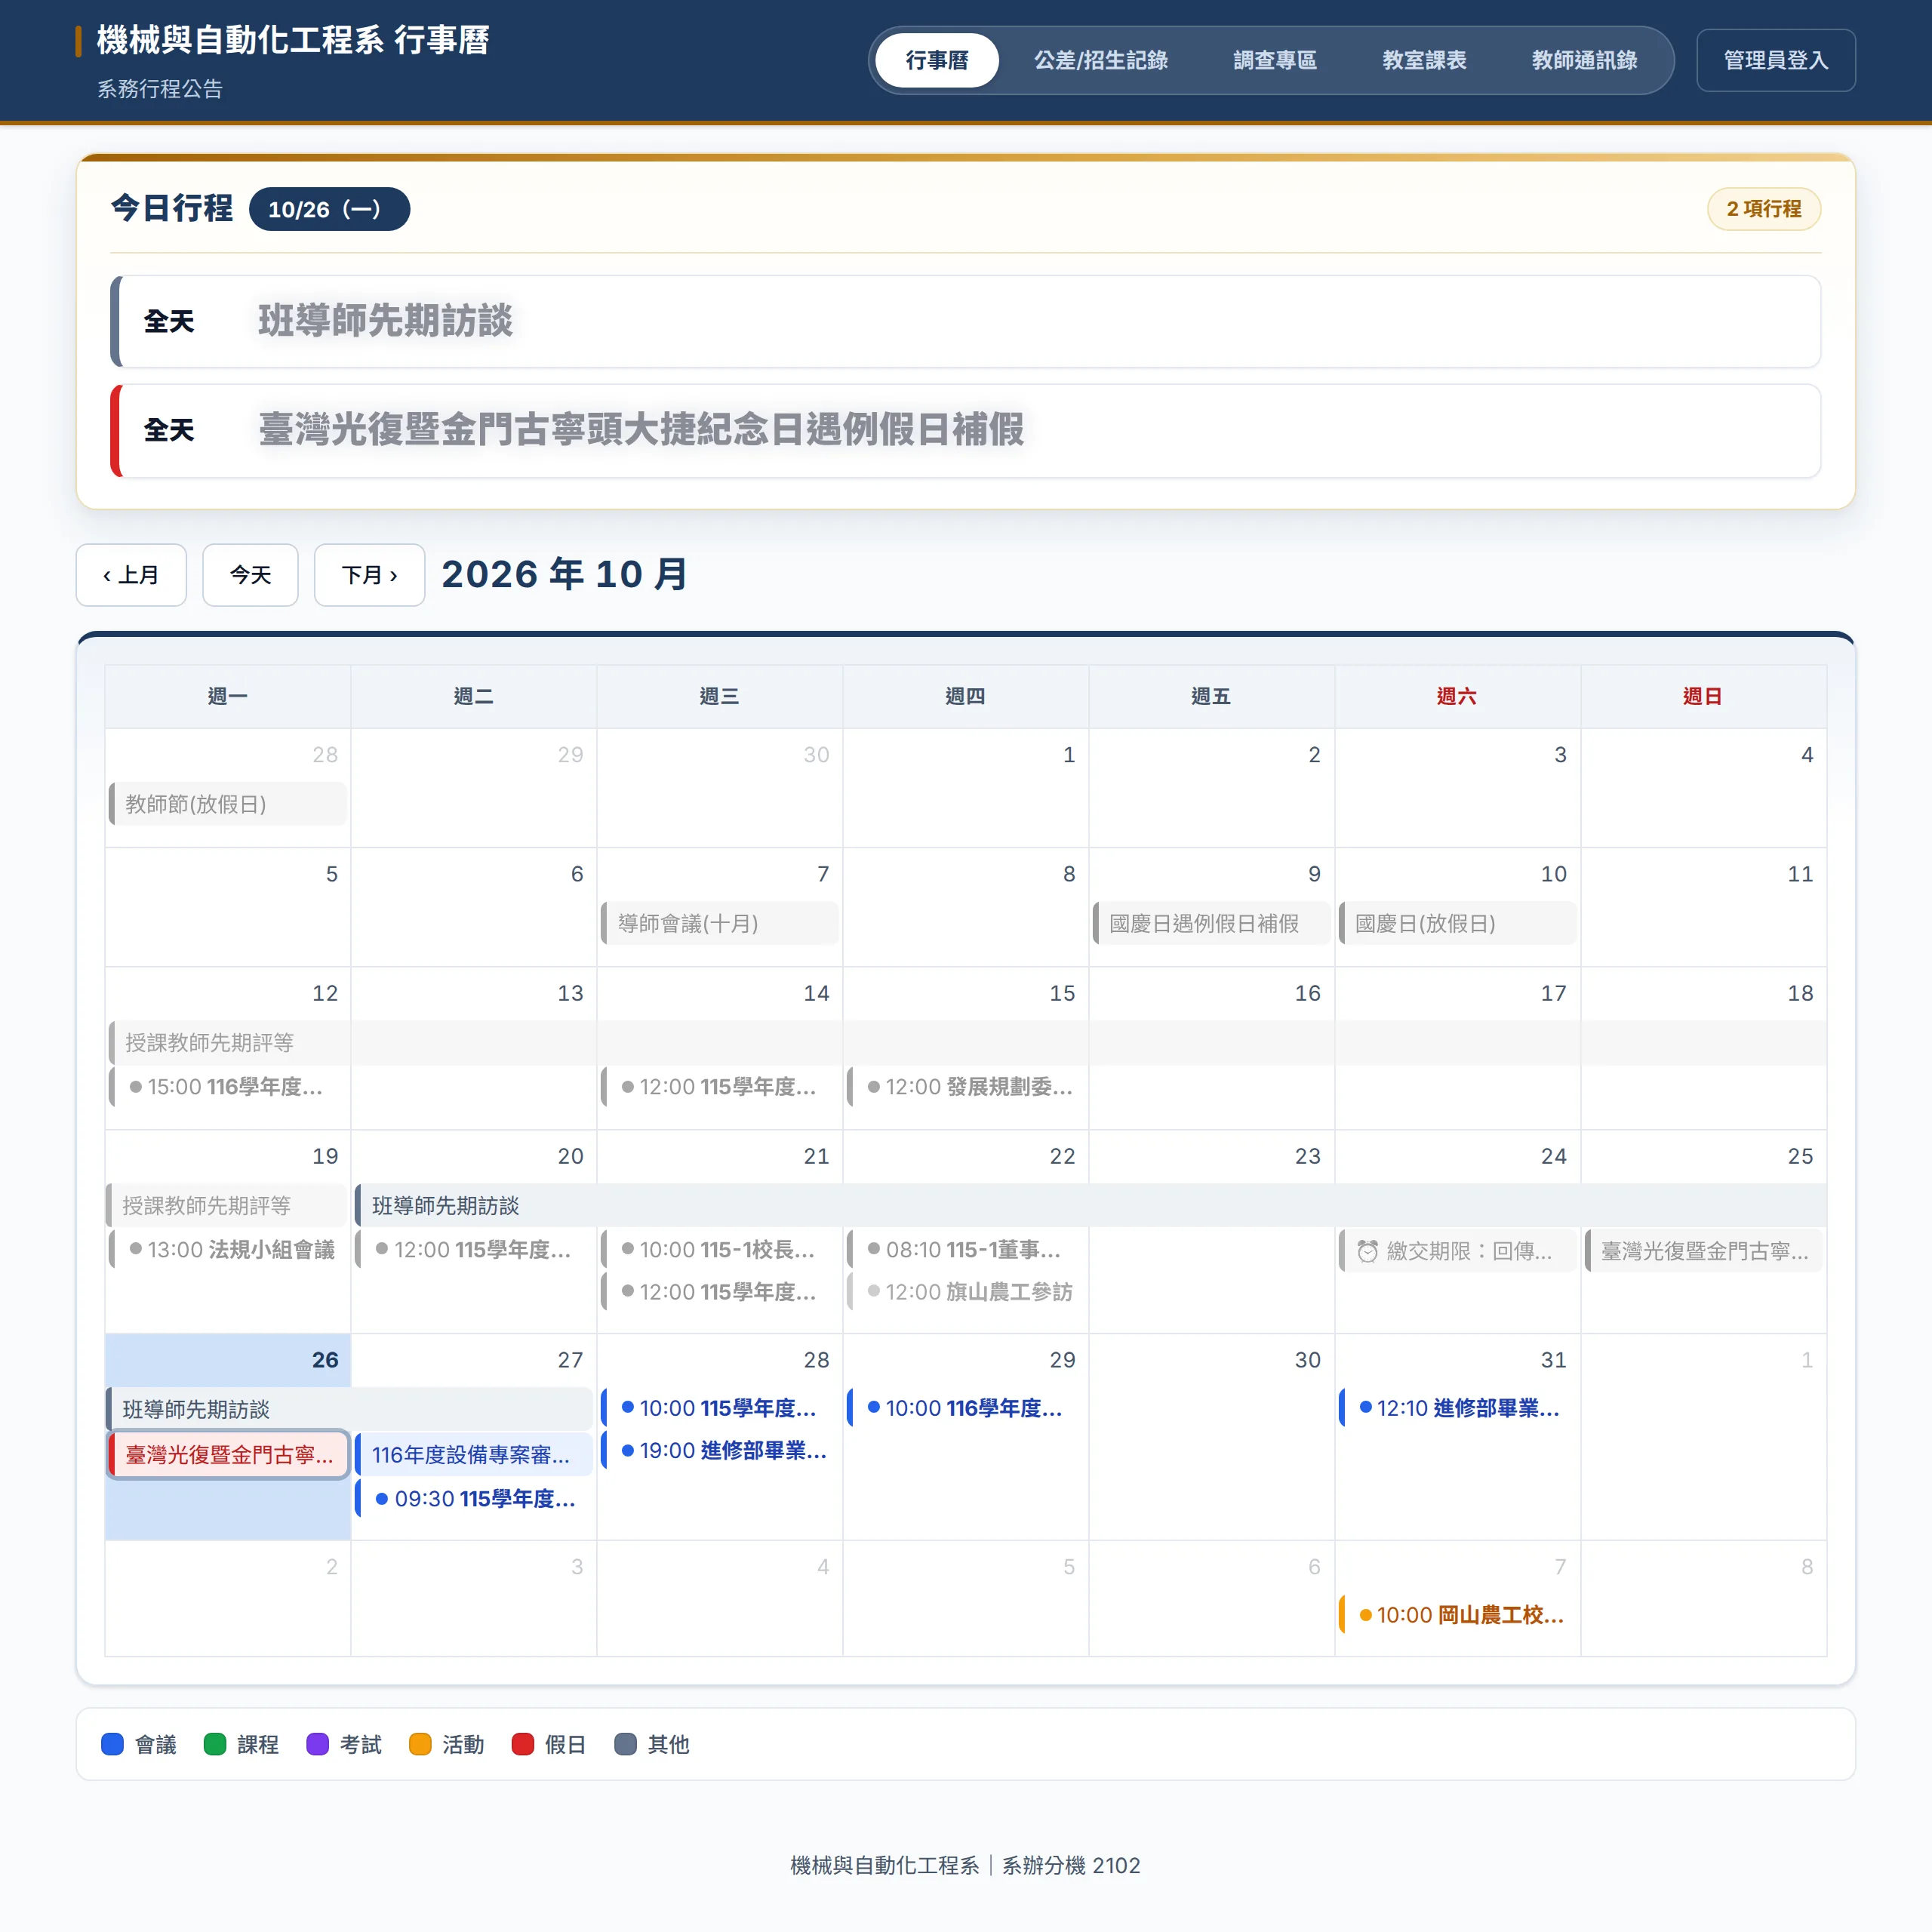Open the 13:00 法規小組會議 event
The image size is (1932, 1932).
point(228,1250)
